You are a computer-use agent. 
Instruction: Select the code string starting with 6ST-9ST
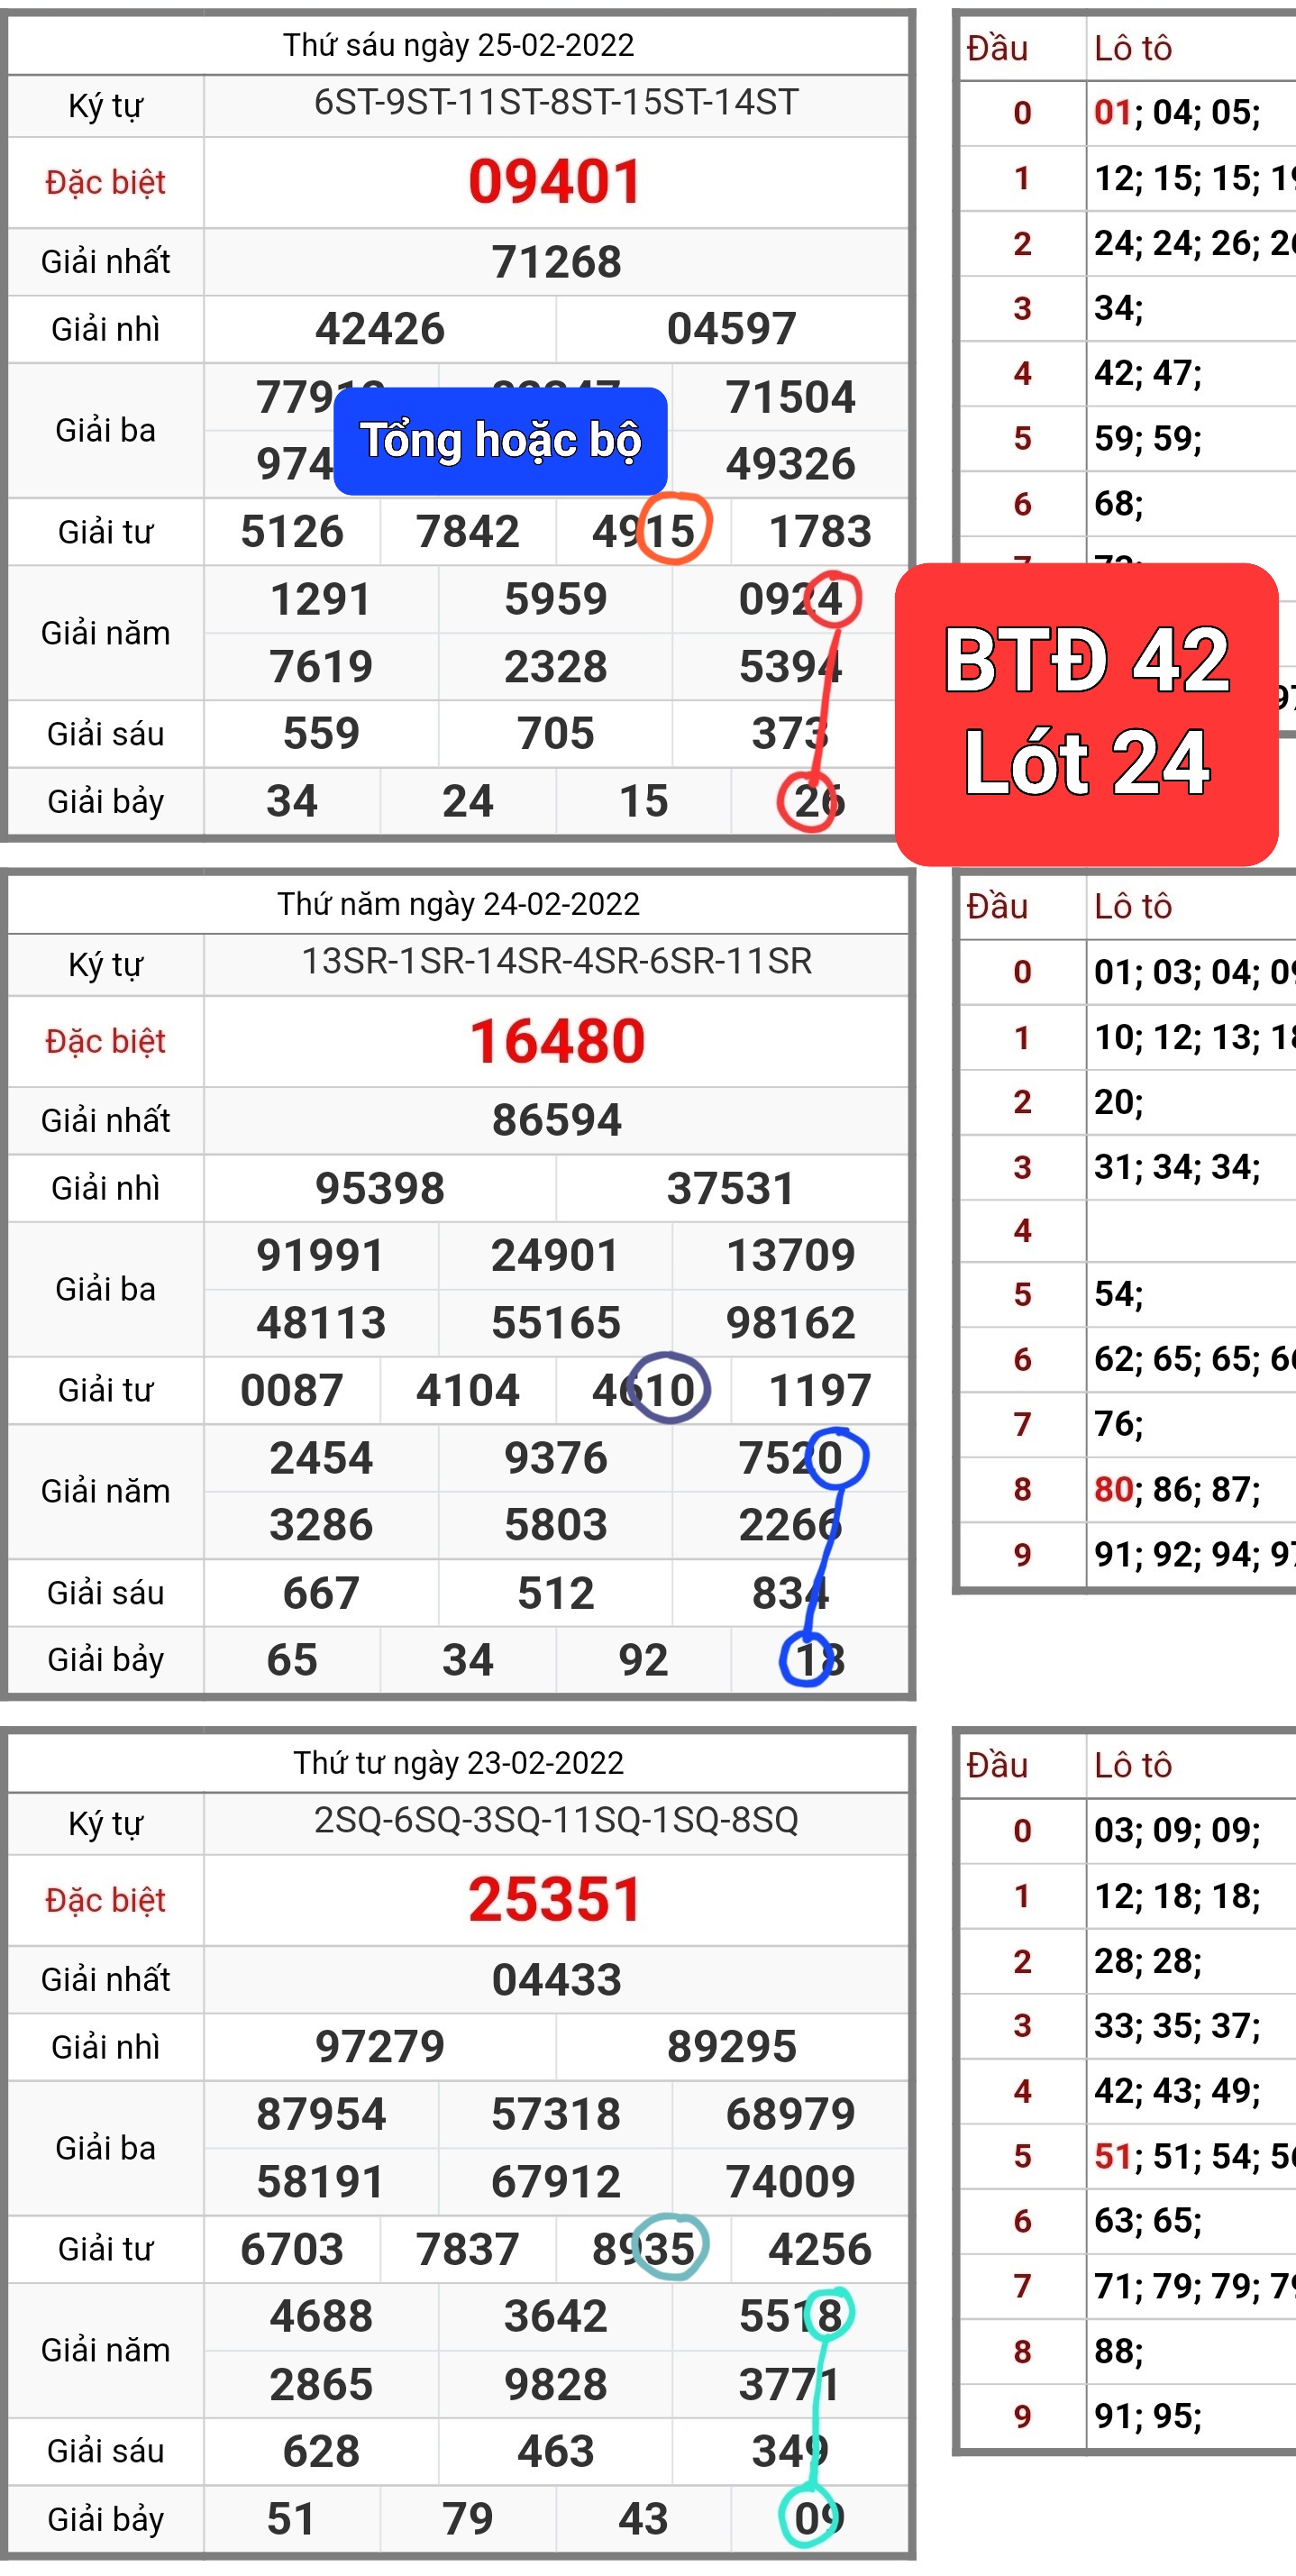556,103
